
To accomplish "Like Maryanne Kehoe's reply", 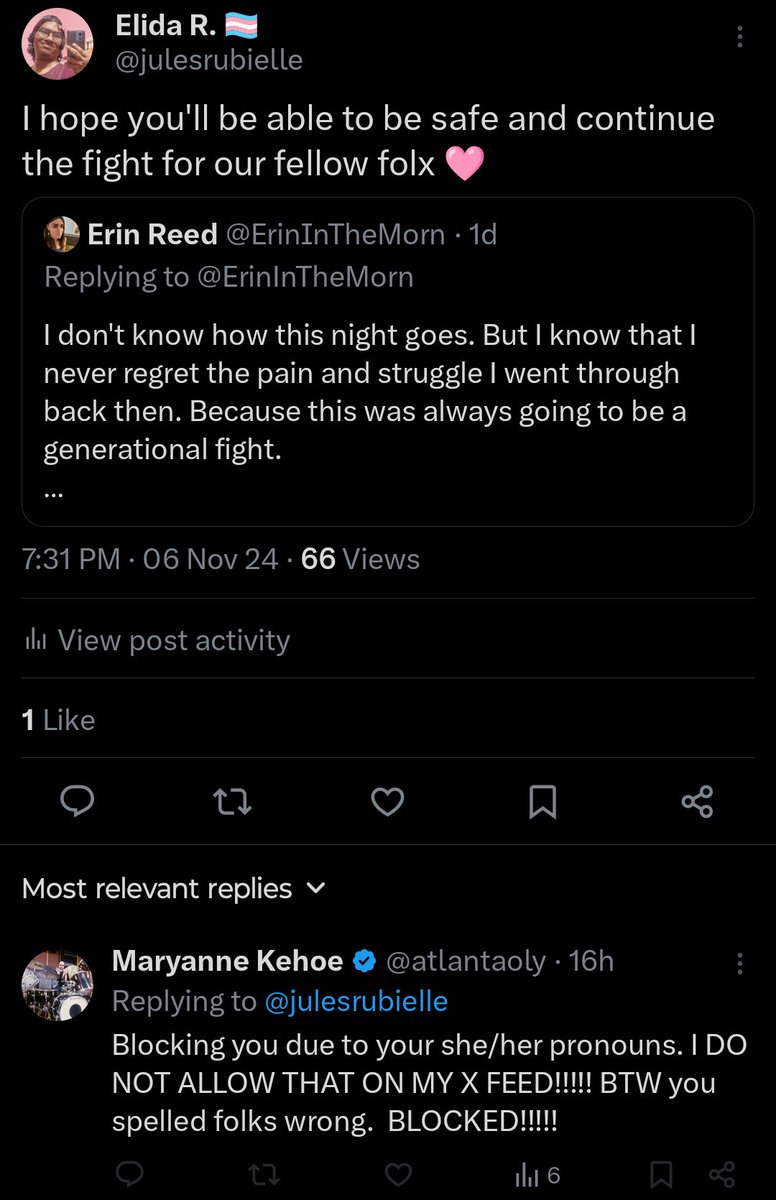I will tap(398, 1174).
